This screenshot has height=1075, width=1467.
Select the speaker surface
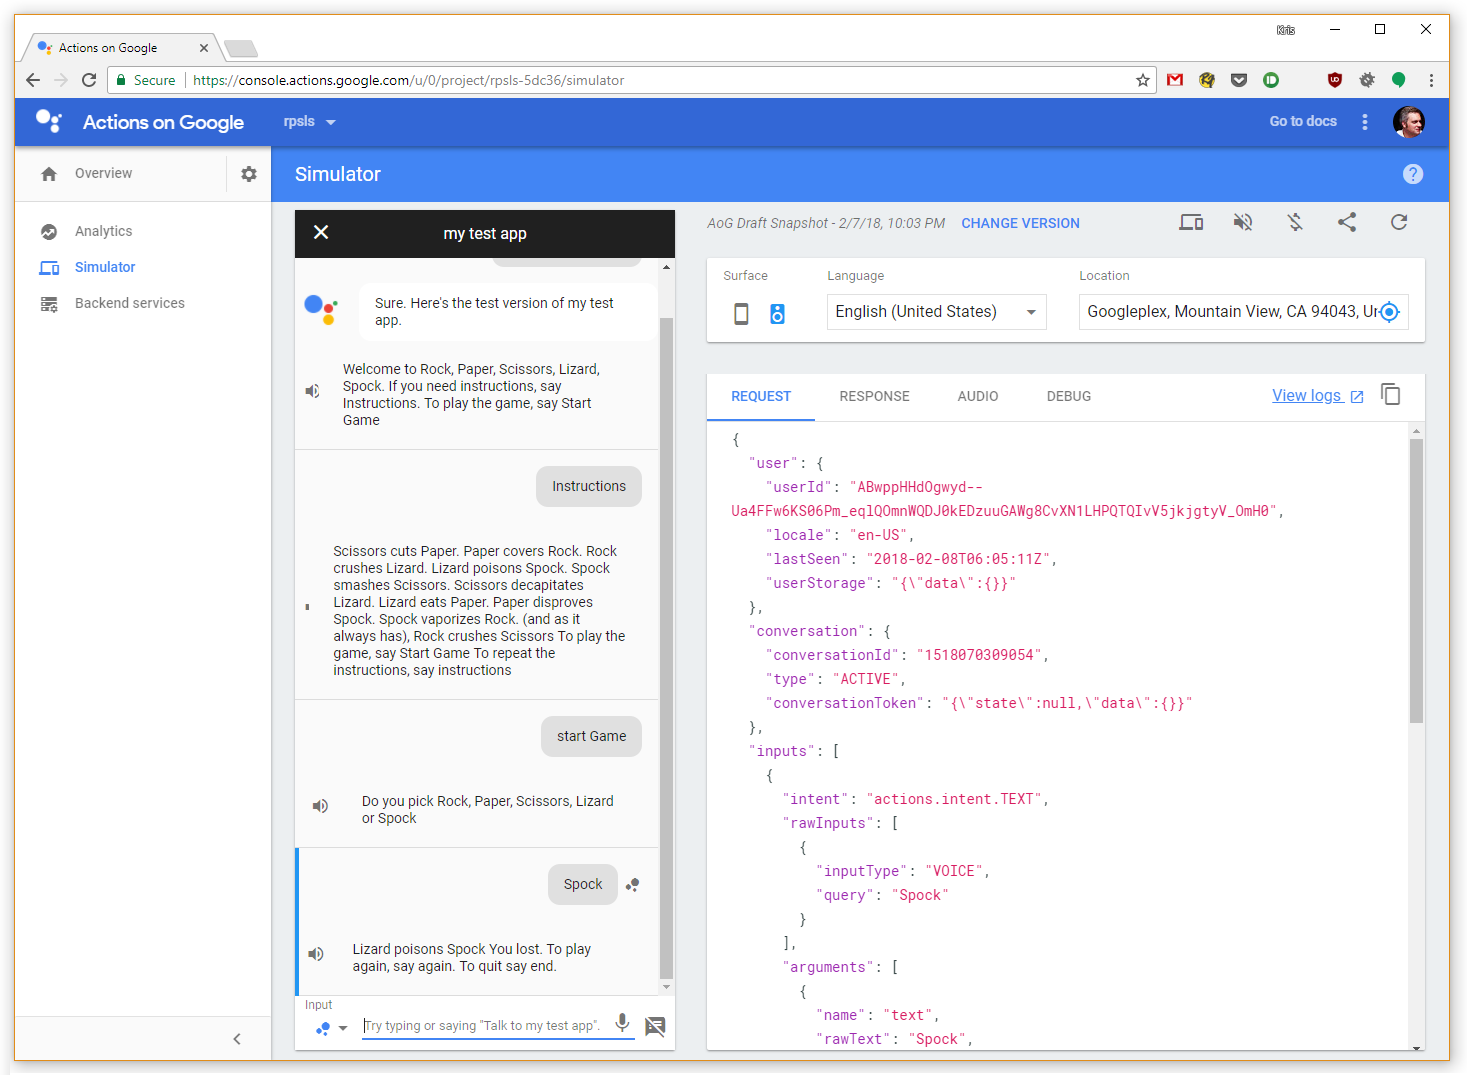(777, 314)
